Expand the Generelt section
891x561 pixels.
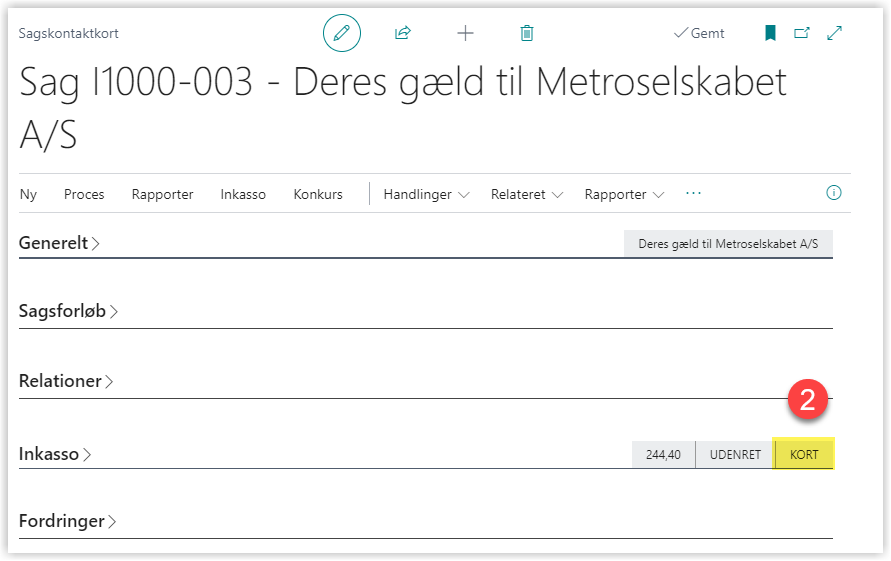point(59,243)
